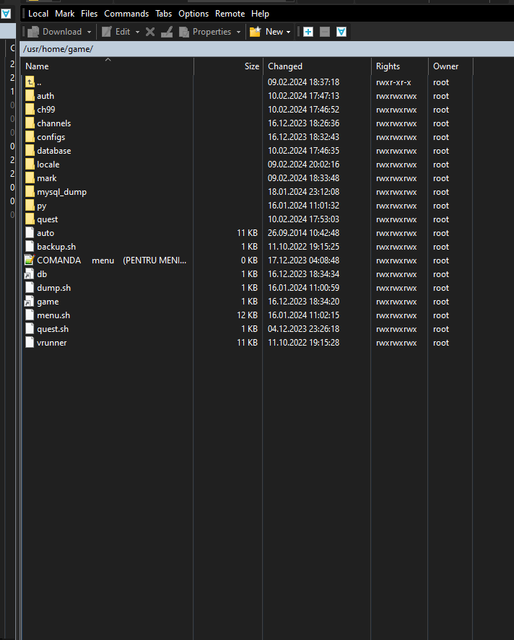Open Properties toolbar button
The image size is (514, 640).
[x=205, y=32]
